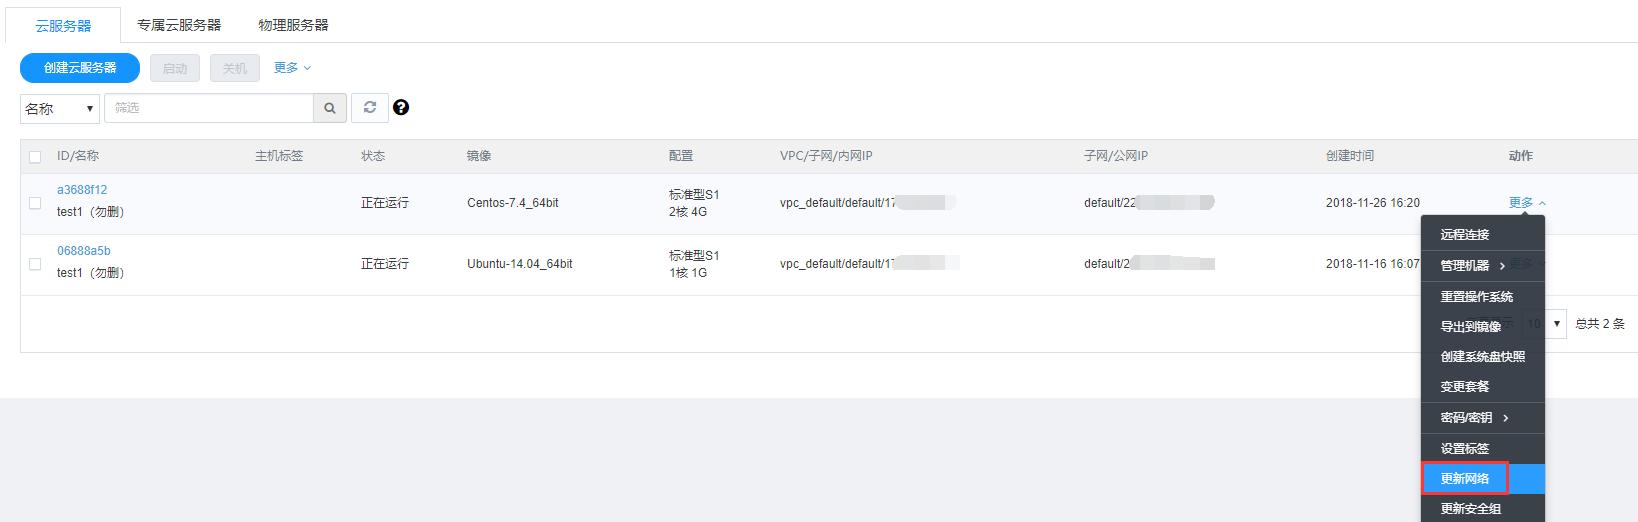Image resolution: width=1638 pixels, height=522 pixels.
Task: Open the help question mark icon
Action: pos(401,108)
